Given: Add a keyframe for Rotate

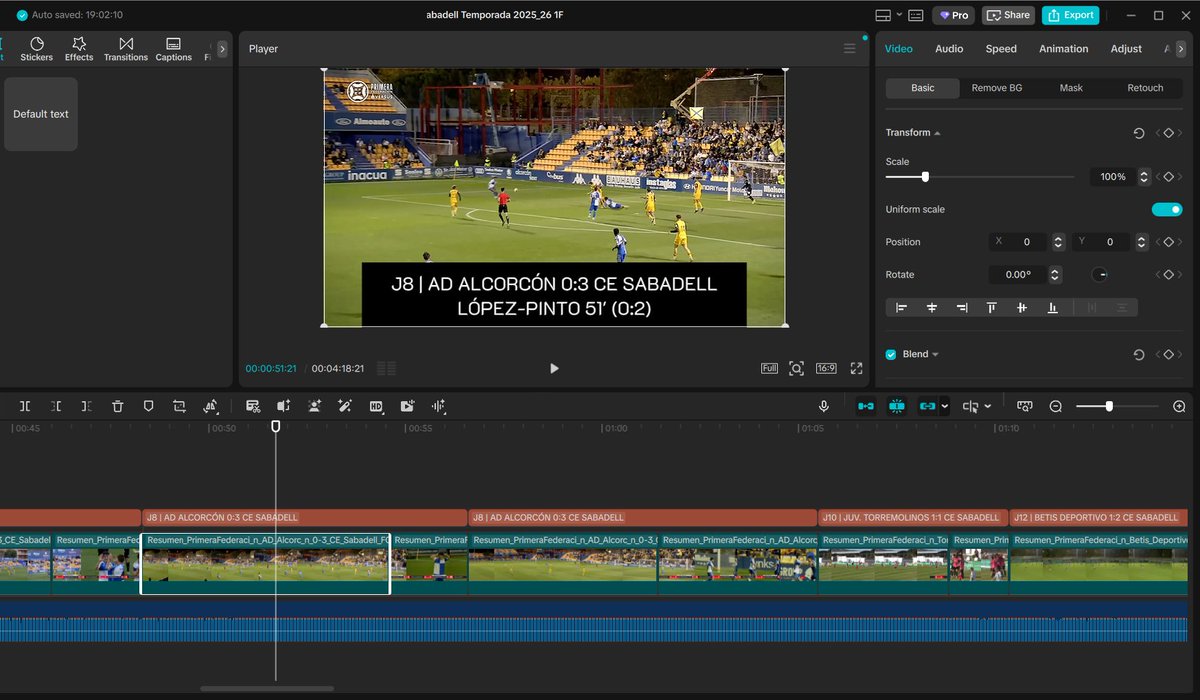Looking at the screenshot, I should pyautogui.click(x=1168, y=274).
